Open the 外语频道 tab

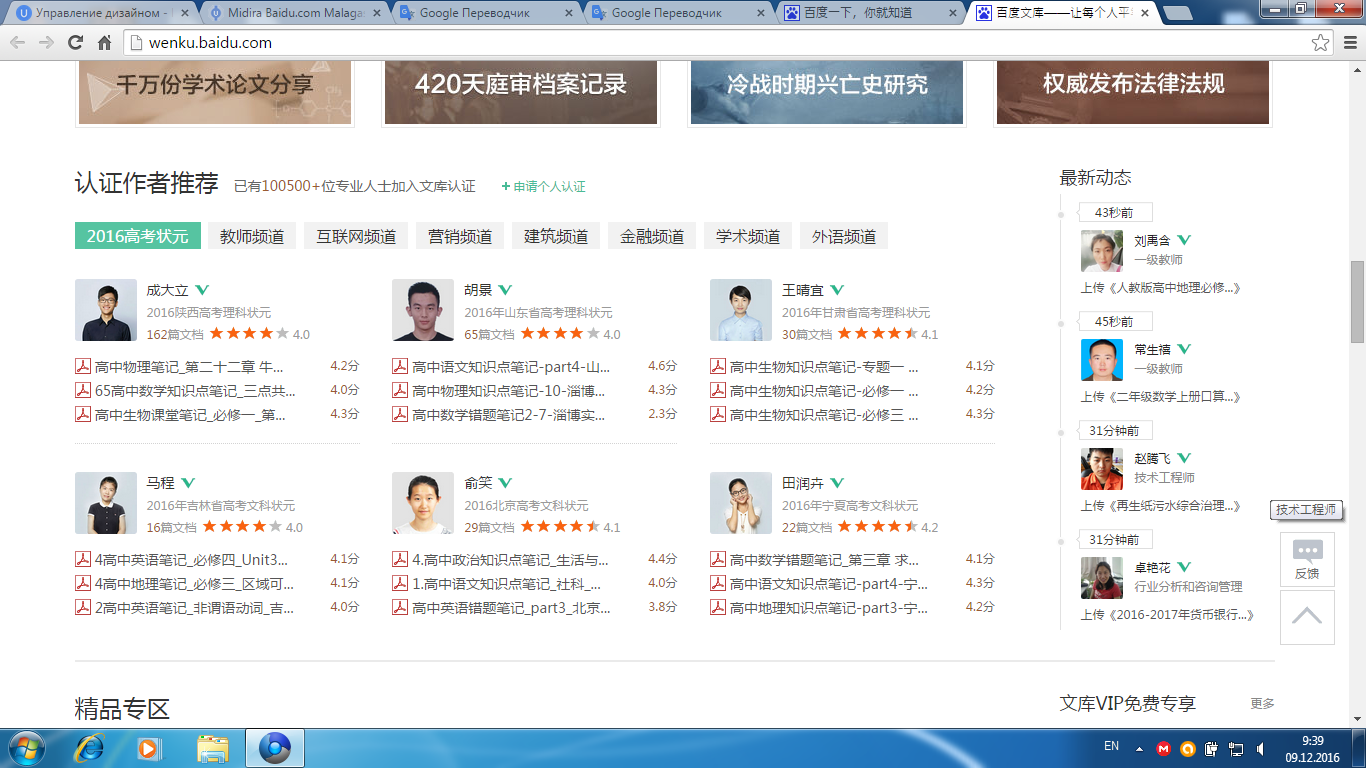click(844, 236)
